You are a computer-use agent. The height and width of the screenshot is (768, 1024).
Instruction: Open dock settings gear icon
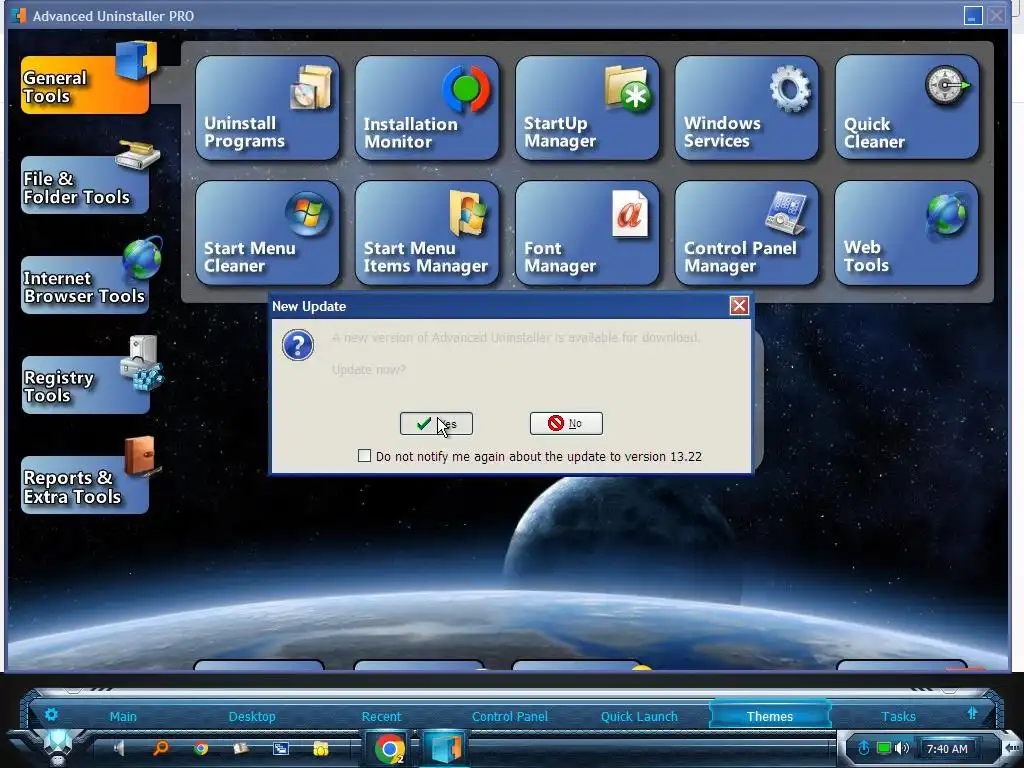(x=52, y=714)
